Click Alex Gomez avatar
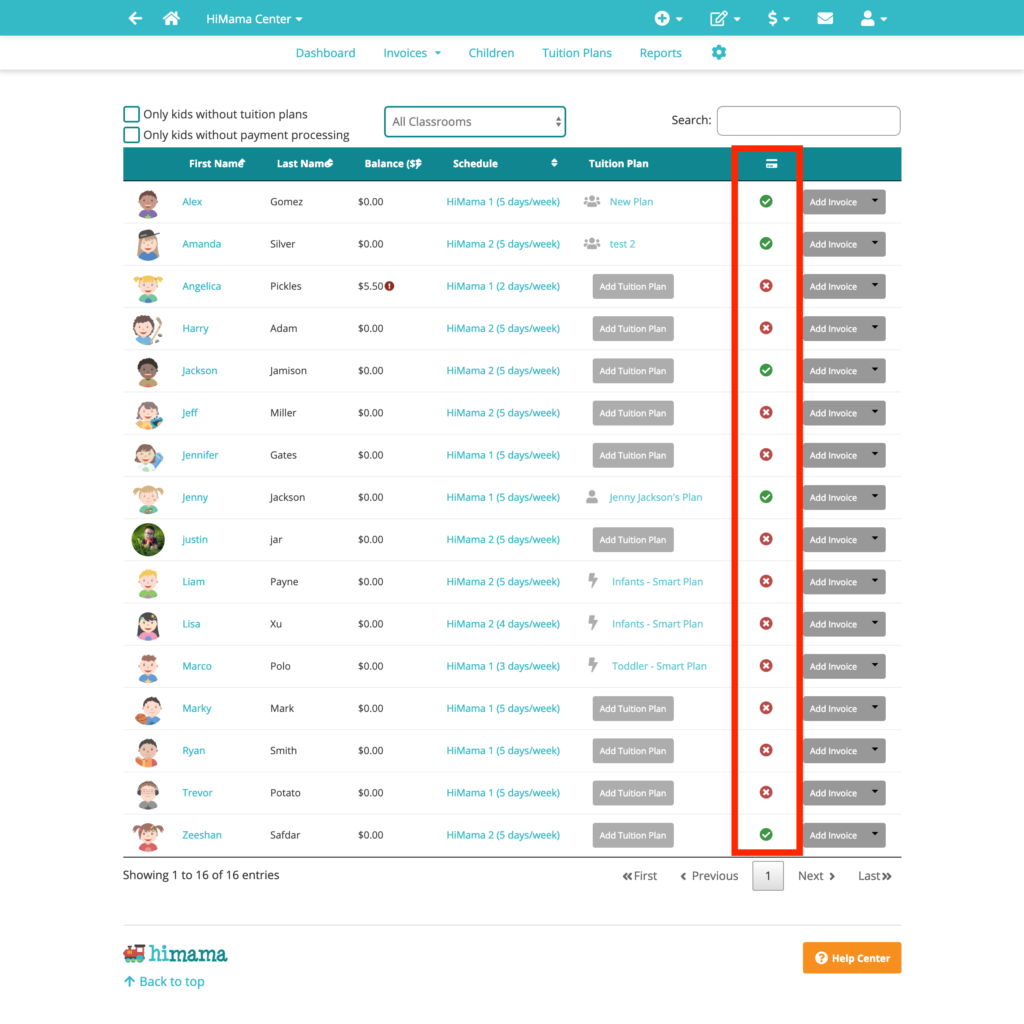Image resolution: width=1024 pixels, height=1024 pixels. [148, 203]
